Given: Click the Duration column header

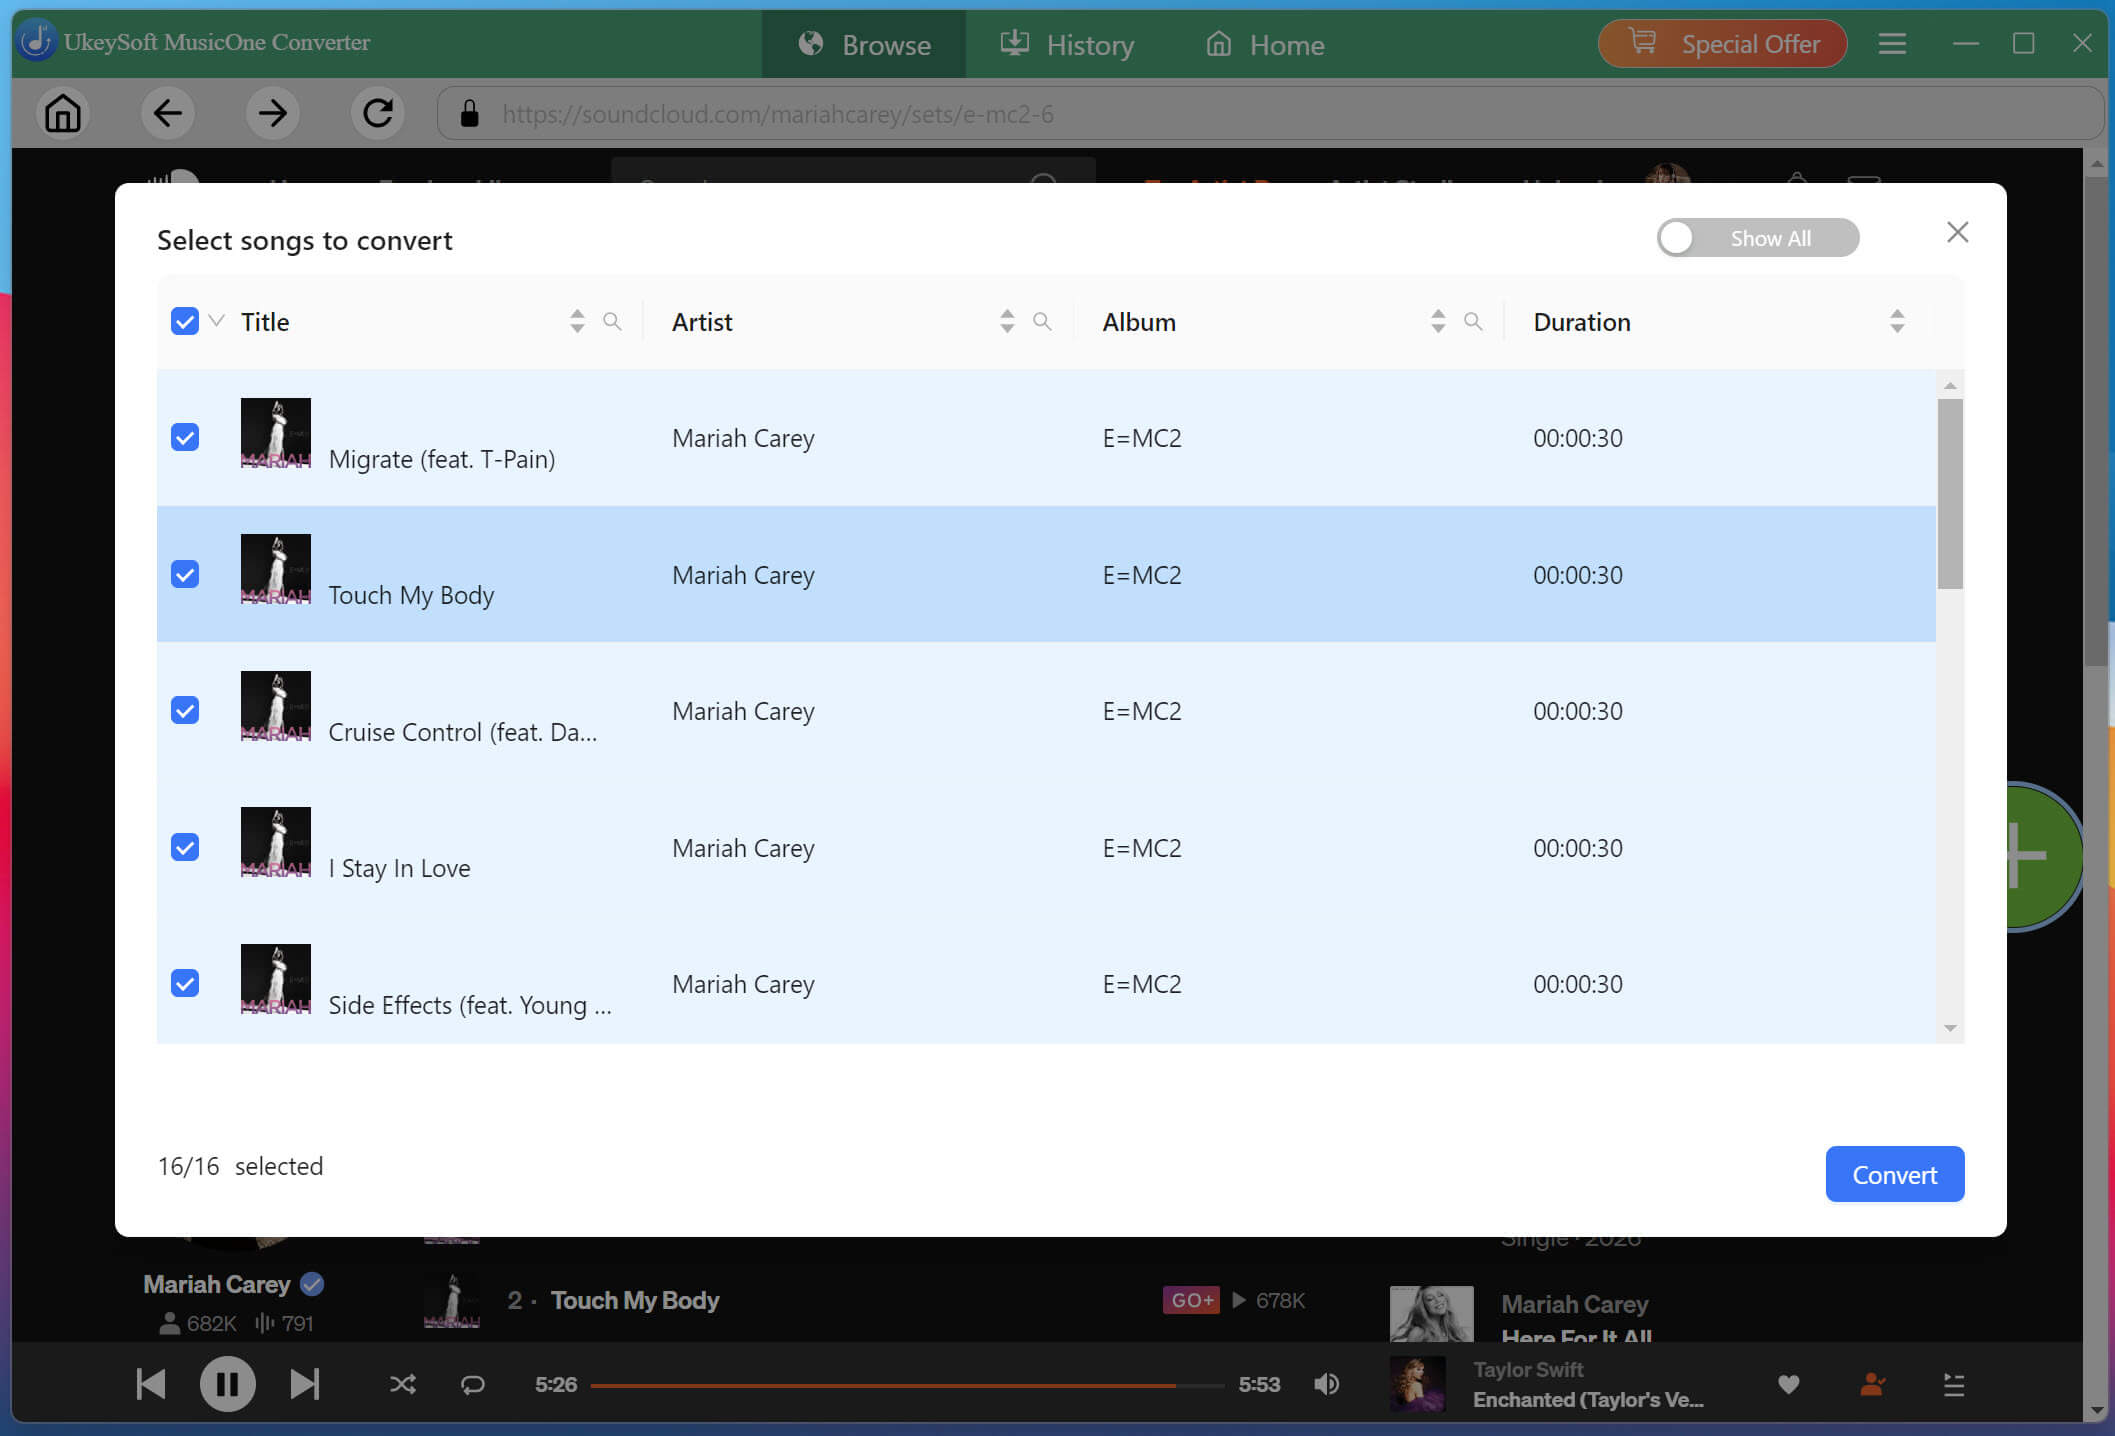Looking at the screenshot, I should [1582, 322].
